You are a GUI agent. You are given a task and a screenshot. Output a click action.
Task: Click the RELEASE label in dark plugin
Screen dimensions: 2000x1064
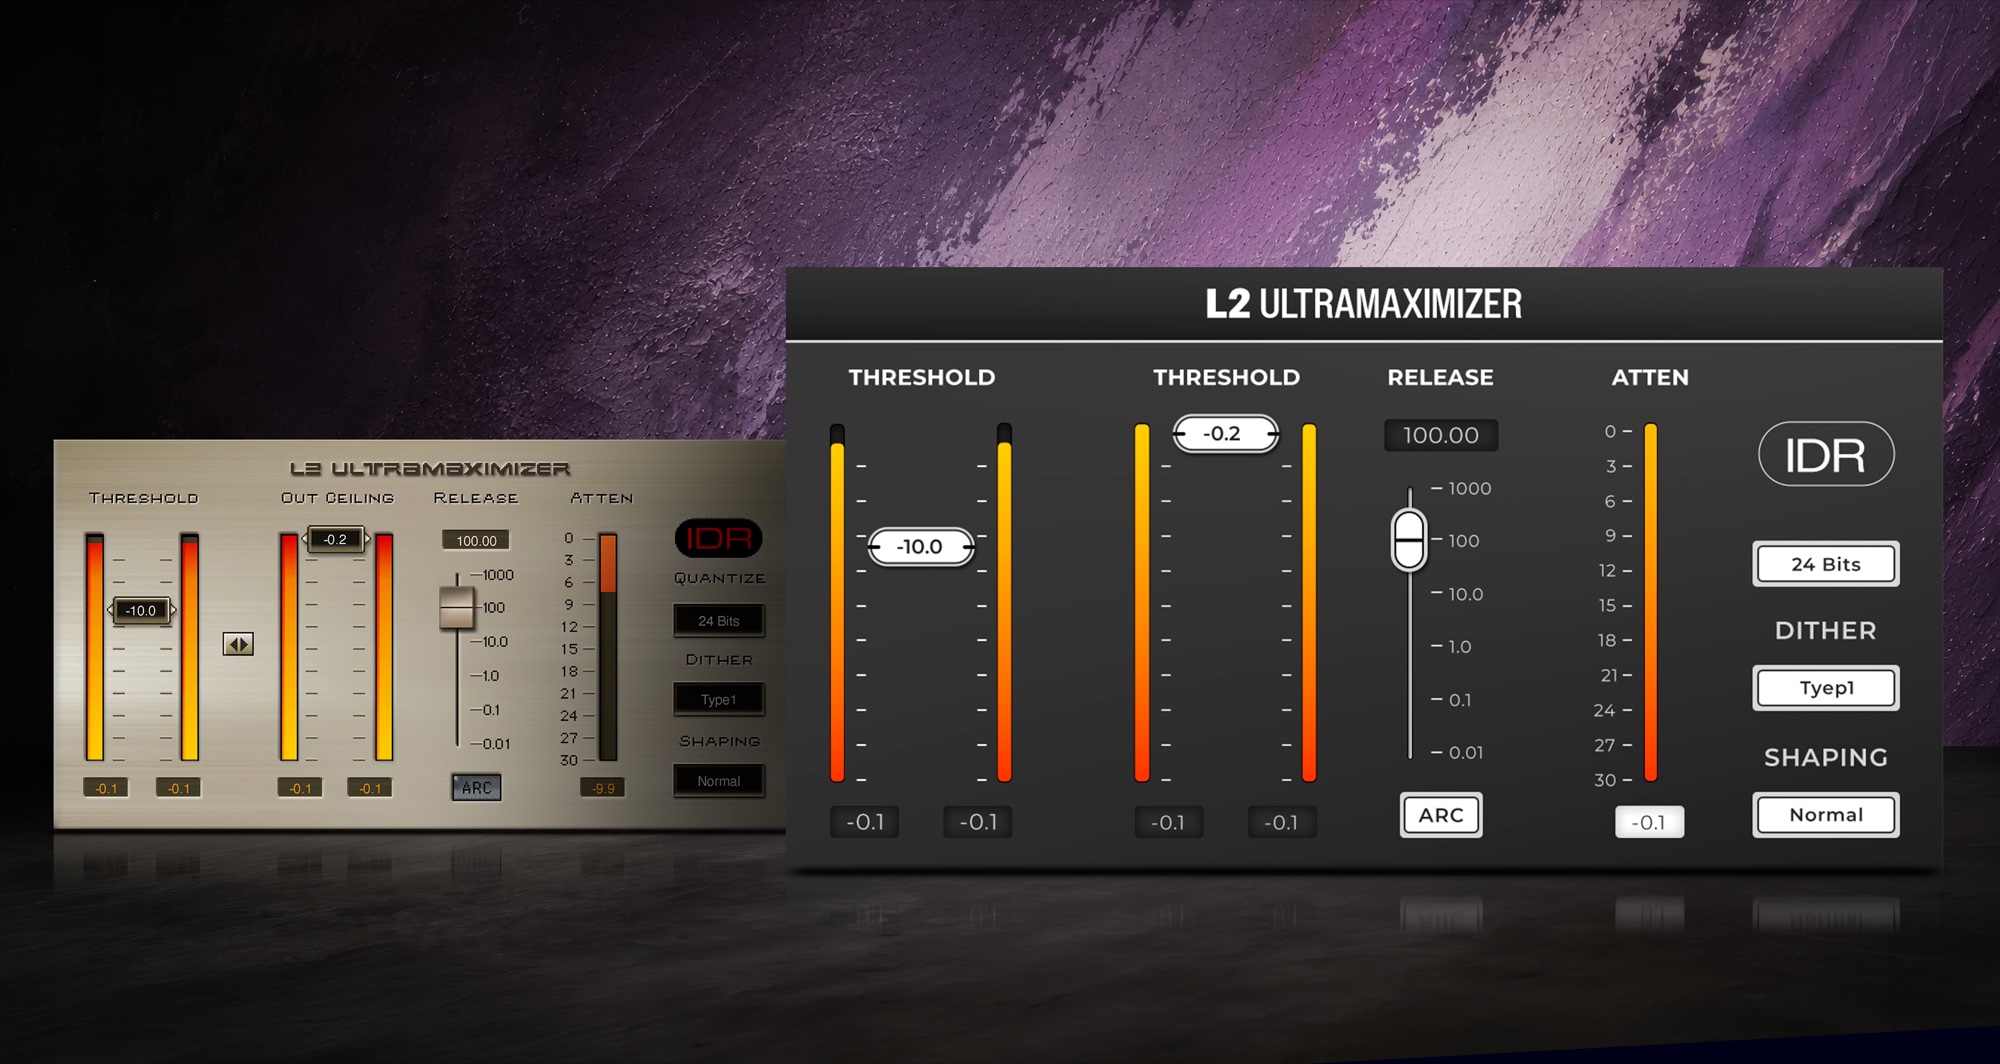point(1440,377)
